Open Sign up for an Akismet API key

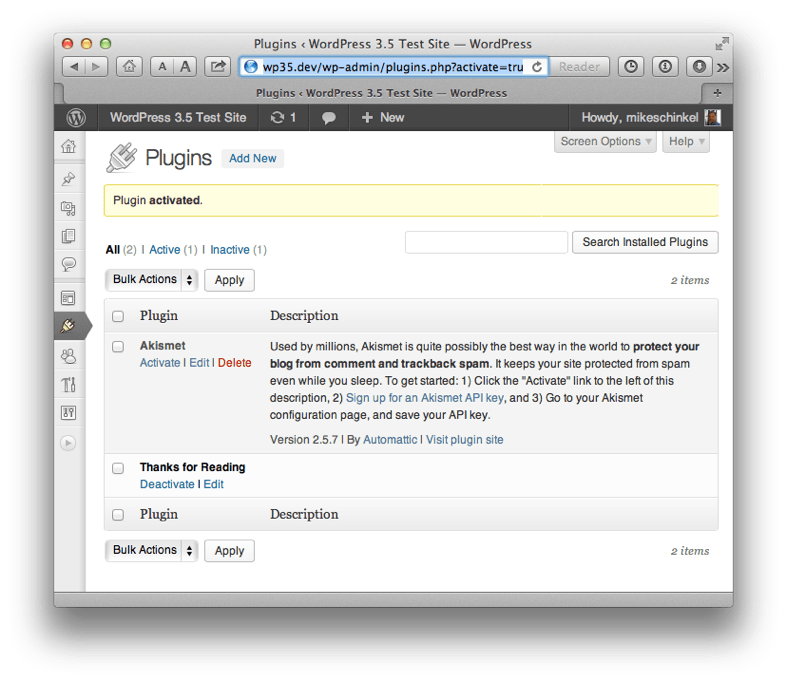(x=425, y=398)
